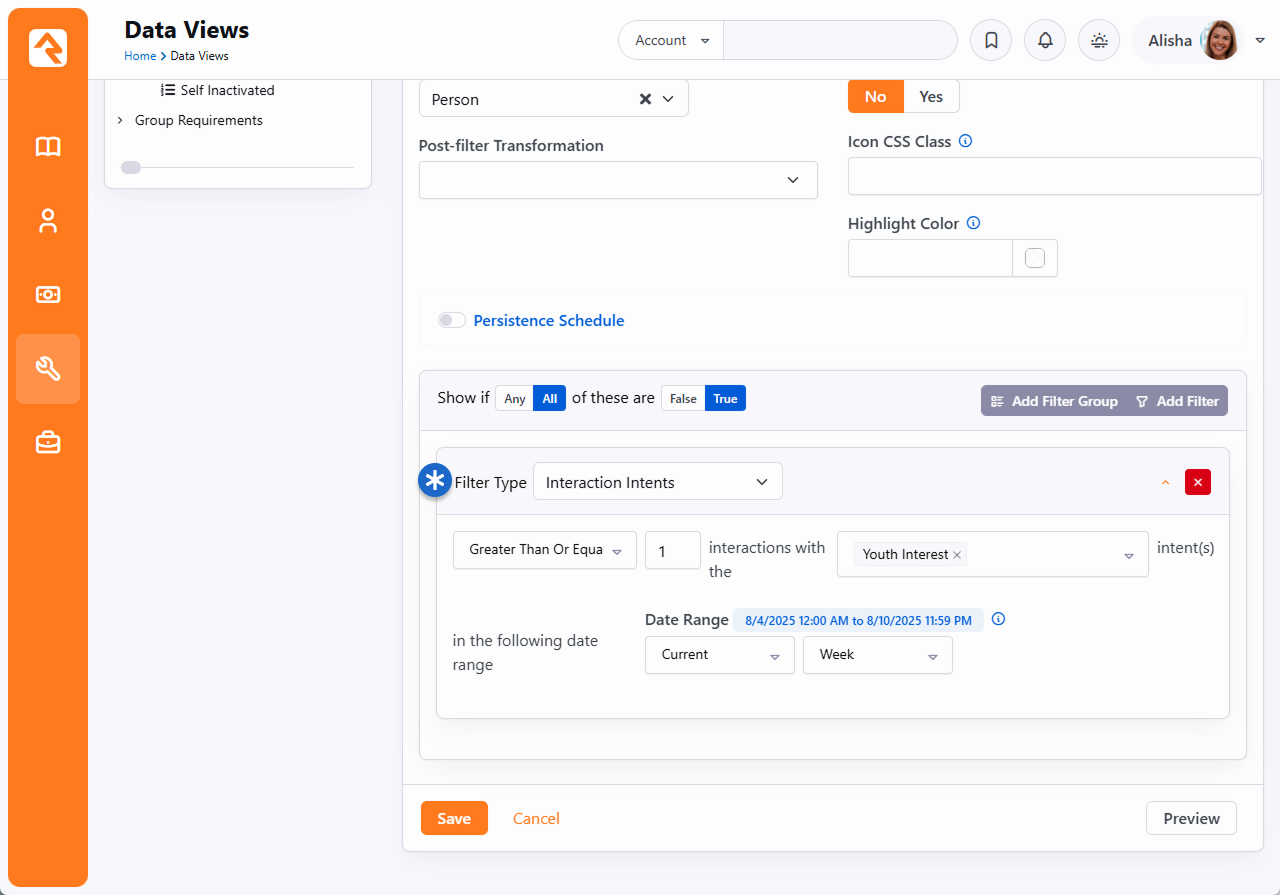Open the notifications bell icon

[1045, 41]
